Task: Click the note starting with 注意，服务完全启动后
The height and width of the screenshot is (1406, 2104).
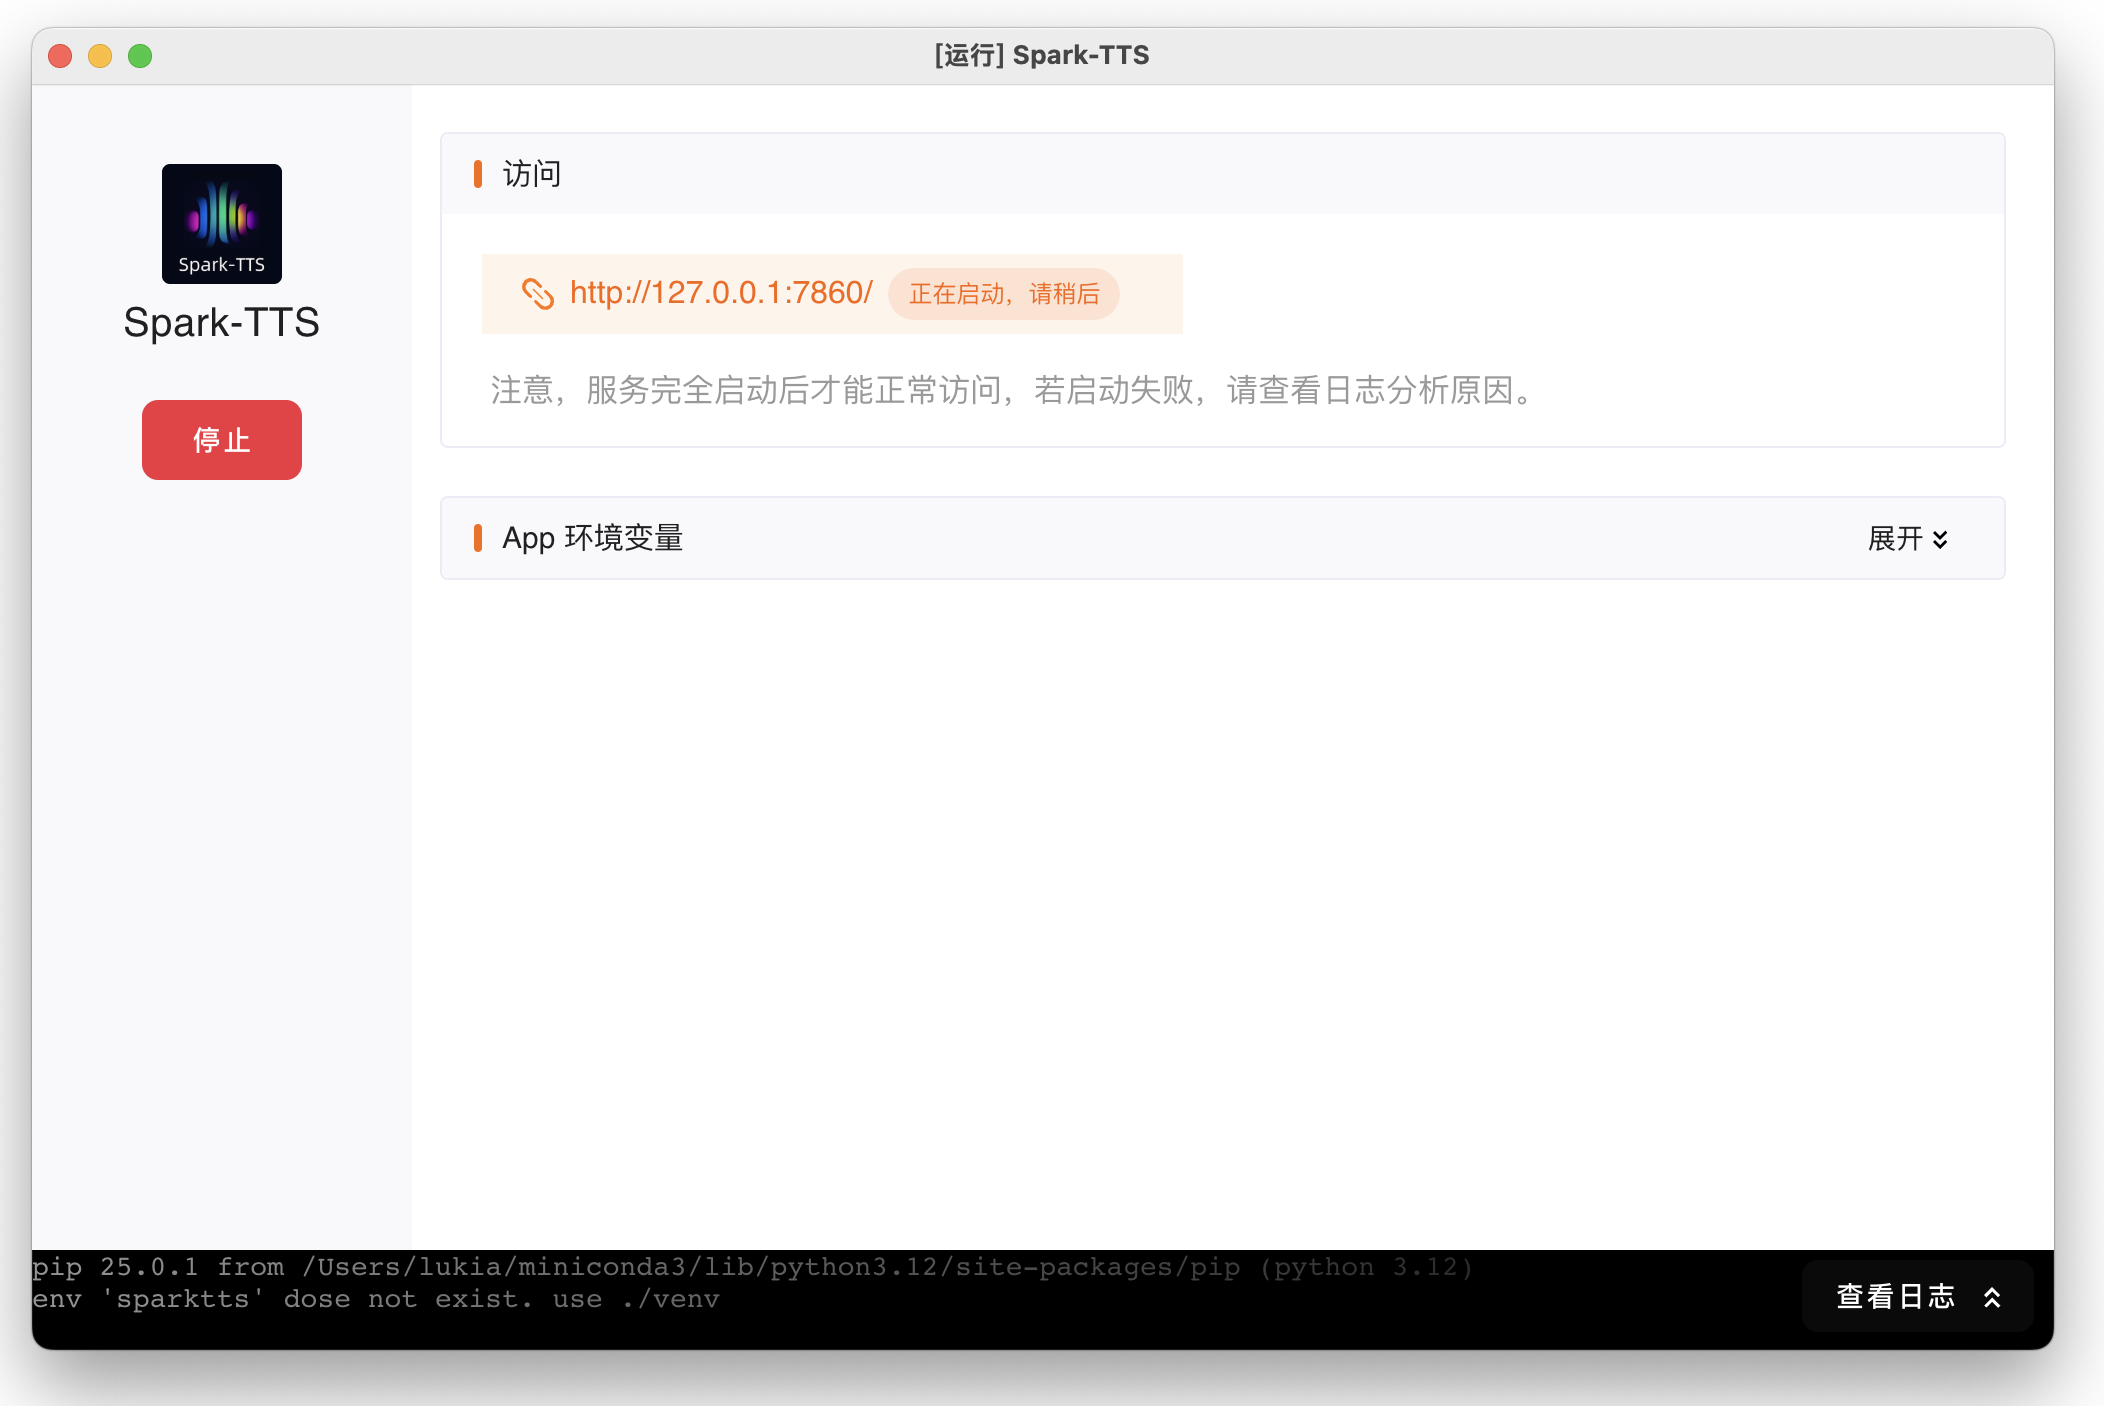Action: coord(1012,390)
